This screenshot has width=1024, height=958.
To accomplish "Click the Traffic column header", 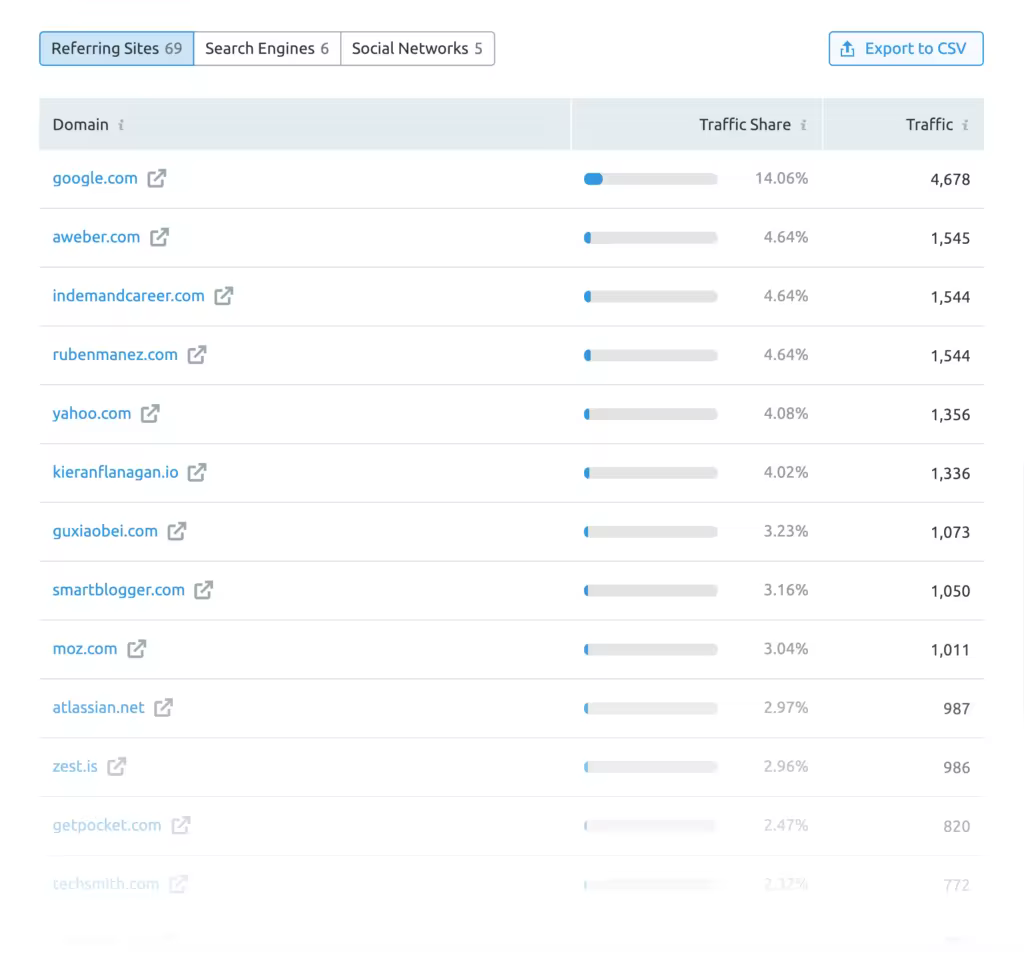I will [x=903, y=125].
